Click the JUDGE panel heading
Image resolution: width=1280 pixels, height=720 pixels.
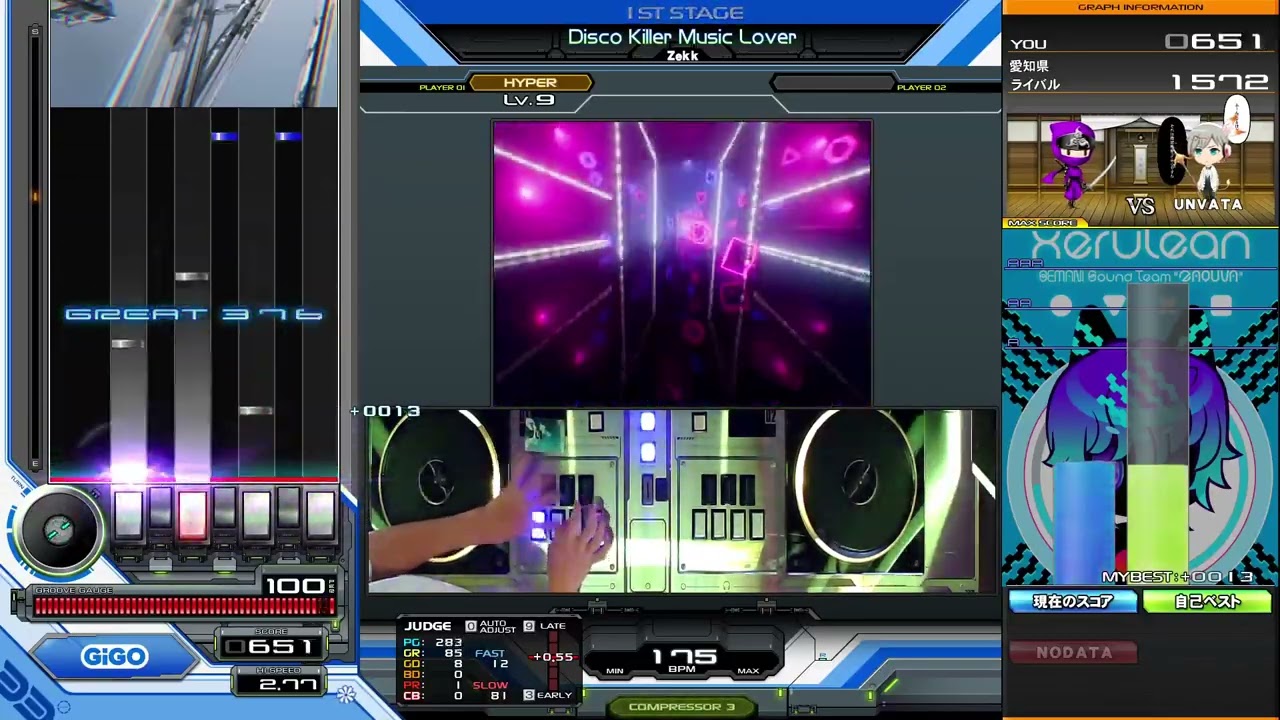428,626
